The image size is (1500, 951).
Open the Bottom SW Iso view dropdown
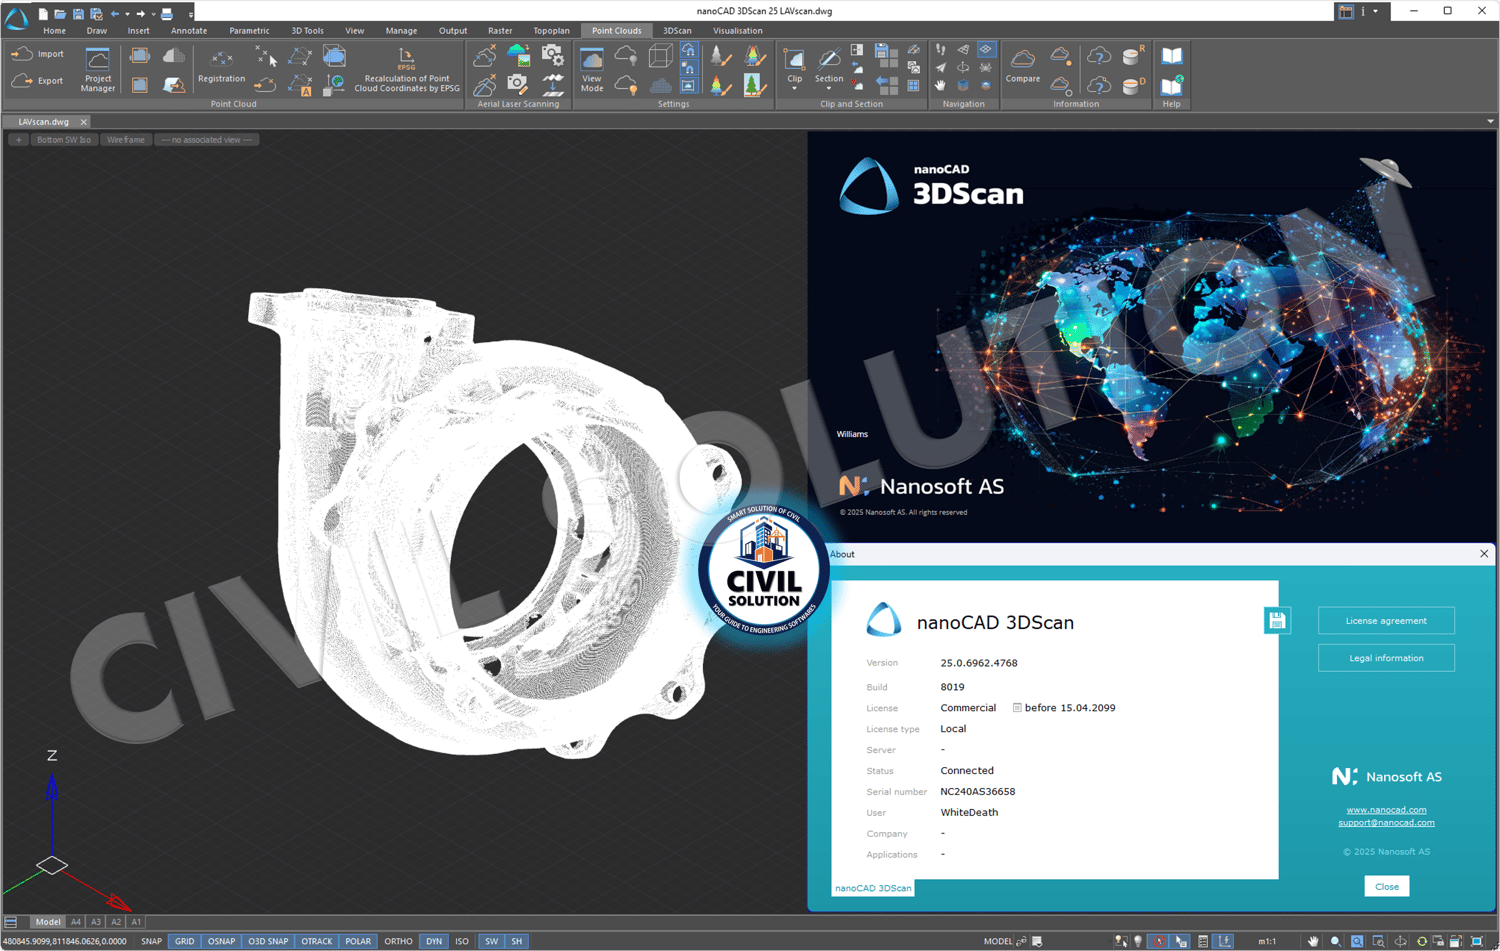point(64,140)
